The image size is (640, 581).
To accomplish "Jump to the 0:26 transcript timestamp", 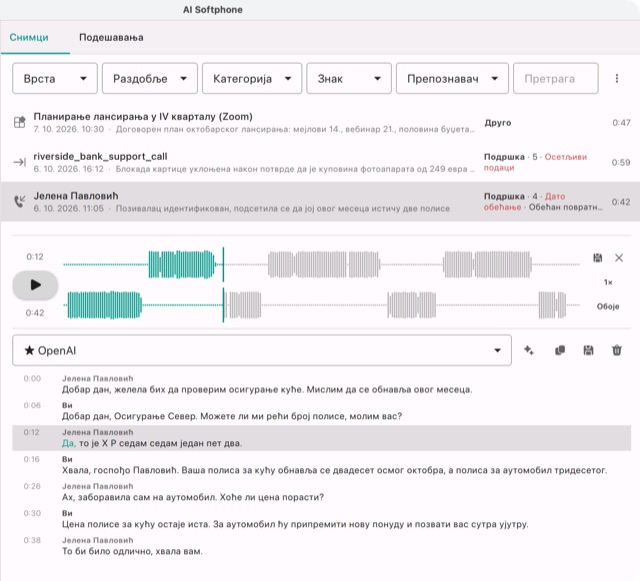I will coord(32,486).
